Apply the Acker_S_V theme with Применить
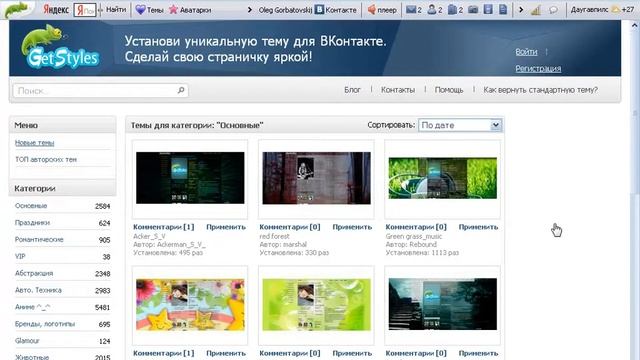The width and height of the screenshot is (640, 360). [x=226, y=227]
